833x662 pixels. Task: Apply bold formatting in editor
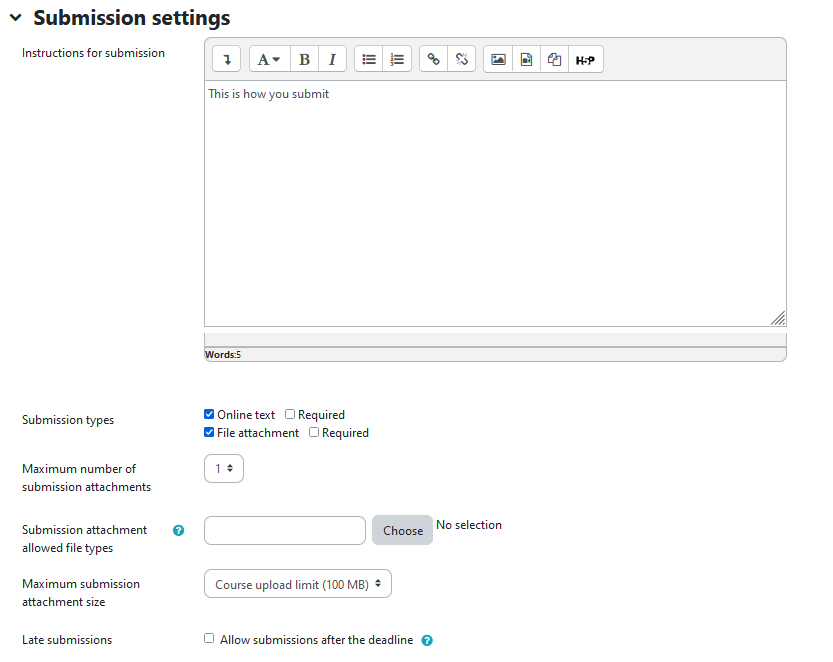point(304,60)
